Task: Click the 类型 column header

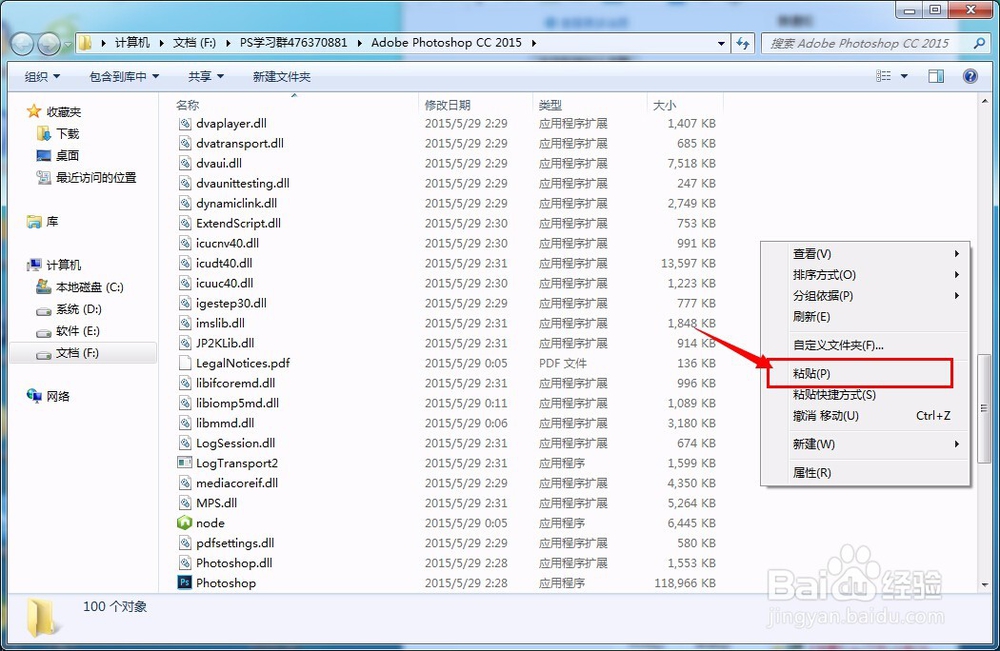Action: [x=589, y=105]
